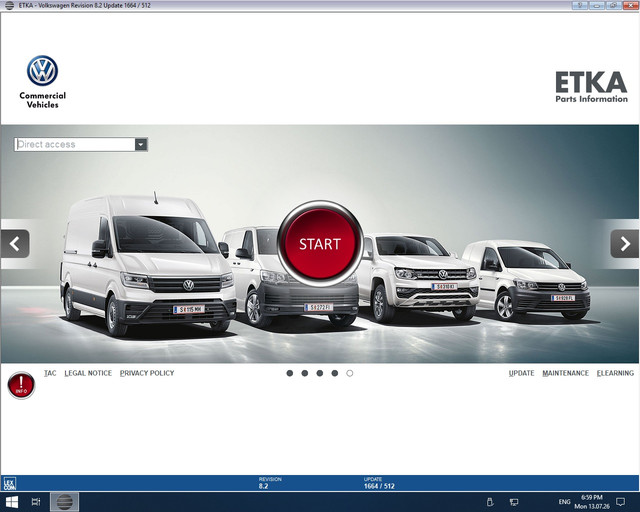Click the ETKA Parts Information logo
This screenshot has width=640, height=512.
(x=591, y=87)
